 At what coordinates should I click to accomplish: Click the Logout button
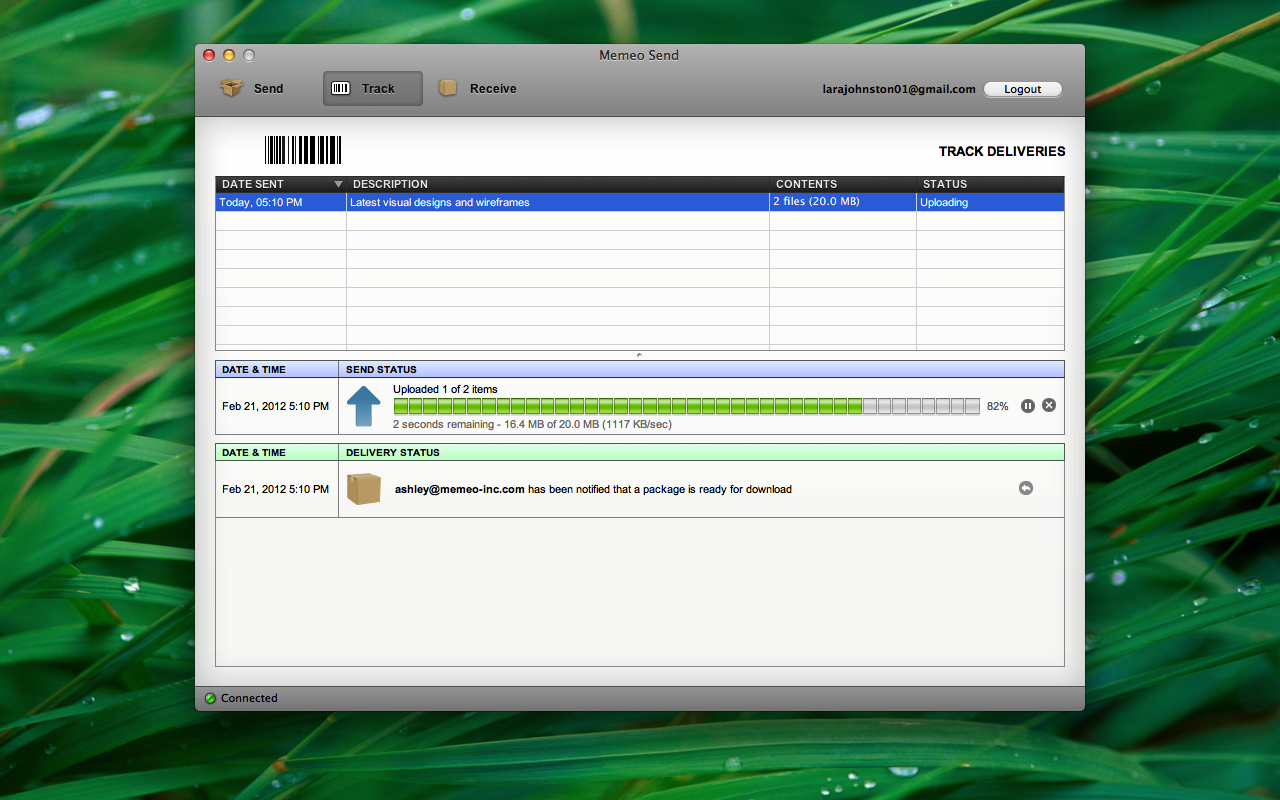click(1022, 89)
